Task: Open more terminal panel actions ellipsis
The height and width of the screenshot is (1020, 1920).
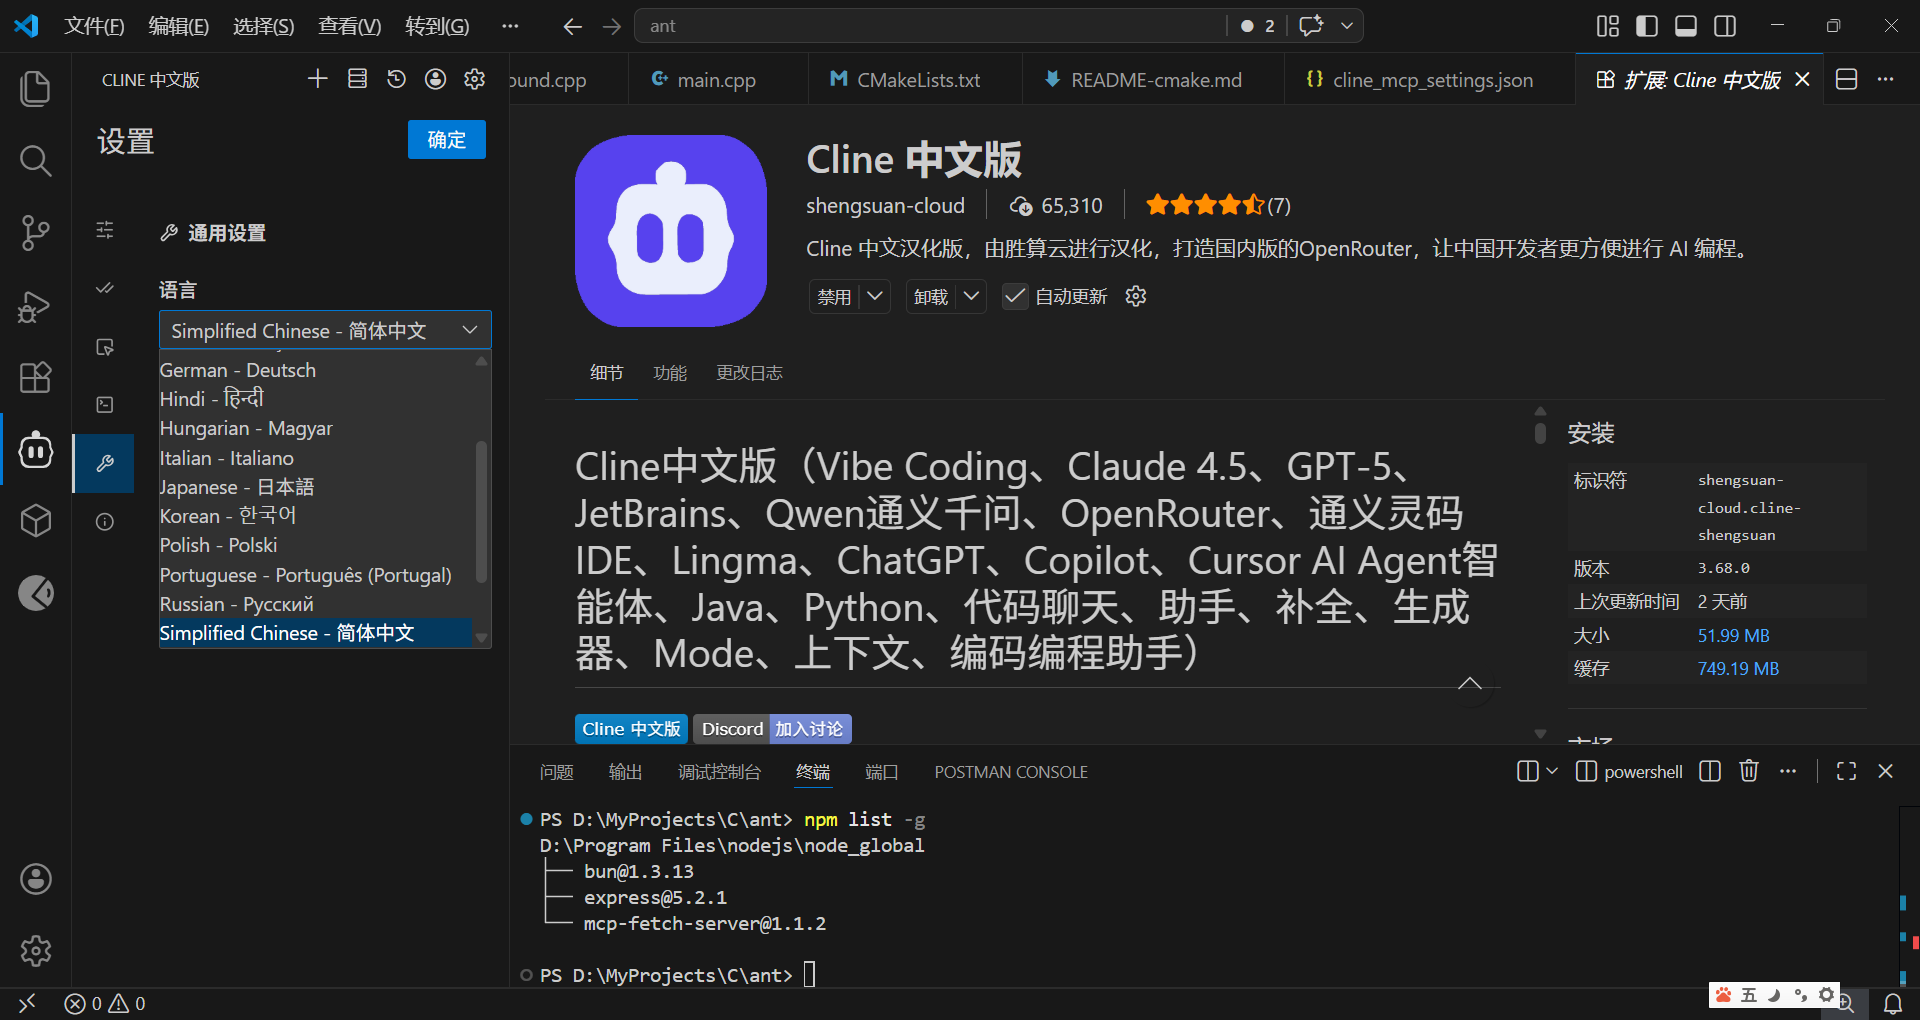Action: (x=1788, y=771)
